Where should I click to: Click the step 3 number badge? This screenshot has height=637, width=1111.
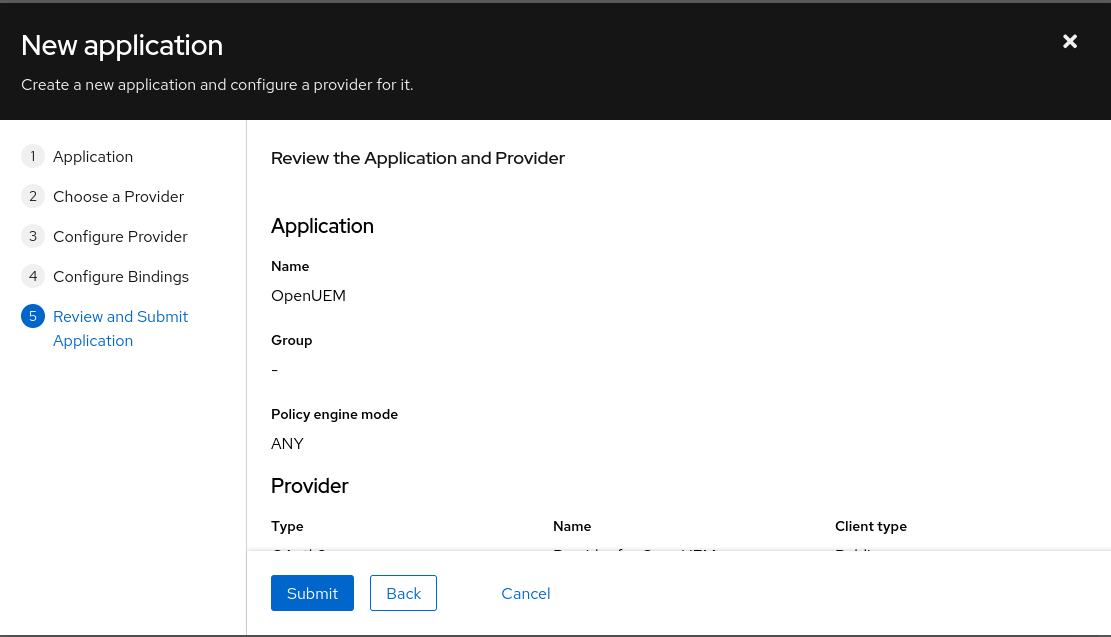coord(33,237)
